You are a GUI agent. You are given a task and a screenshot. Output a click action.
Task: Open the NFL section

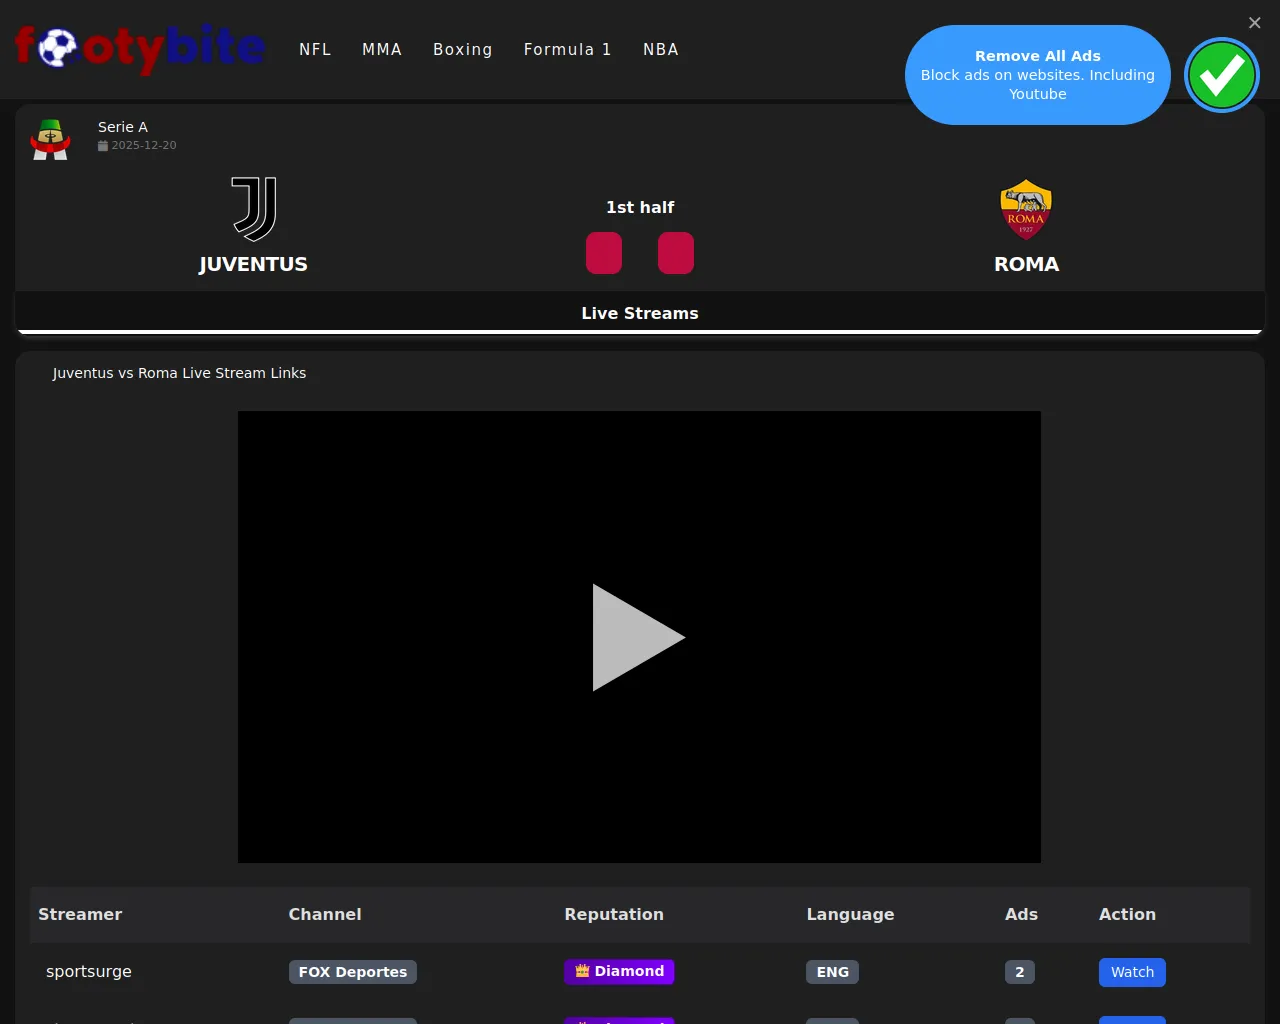point(315,49)
